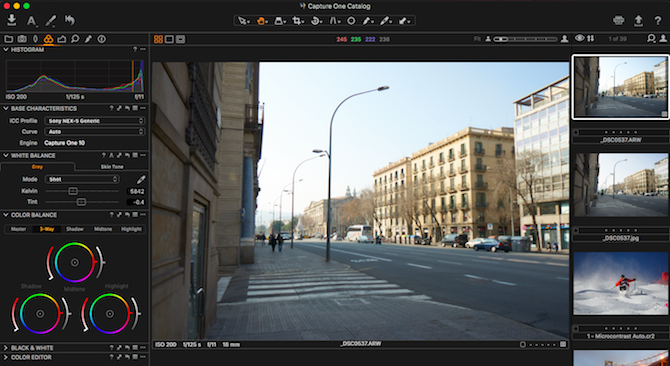Select the Master color balance mode
This screenshot has height=366, width=670.
[x=18, y=229]
